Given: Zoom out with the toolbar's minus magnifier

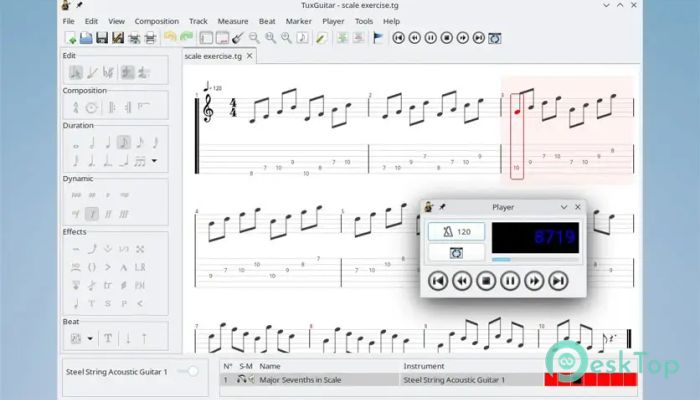Looking at the screenshot, I should (x=254, y=38).
